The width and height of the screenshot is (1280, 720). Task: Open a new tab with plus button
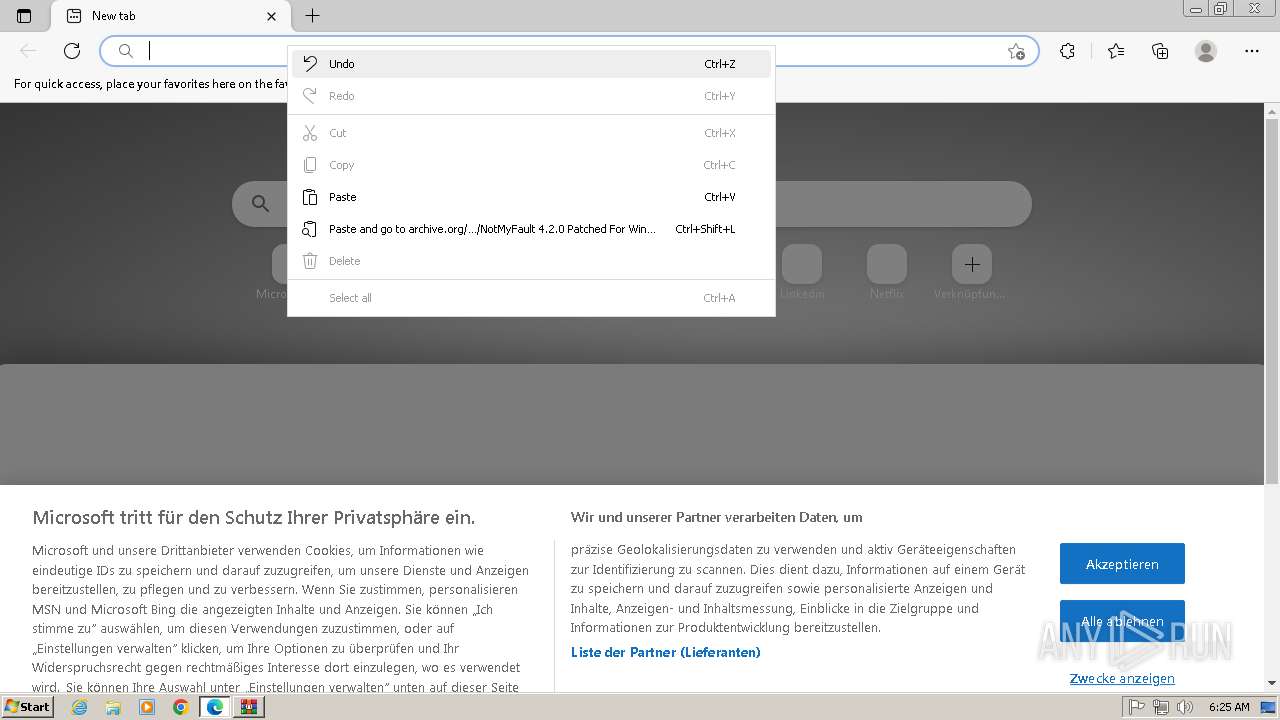312,16
